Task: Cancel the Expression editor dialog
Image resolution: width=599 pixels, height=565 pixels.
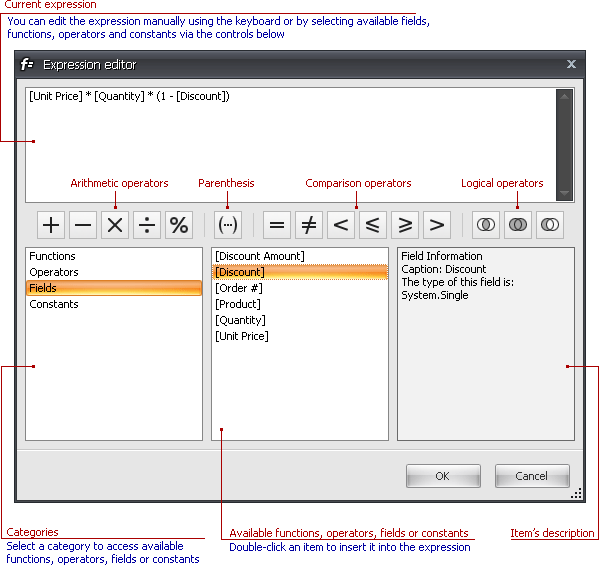Action: 532,476
